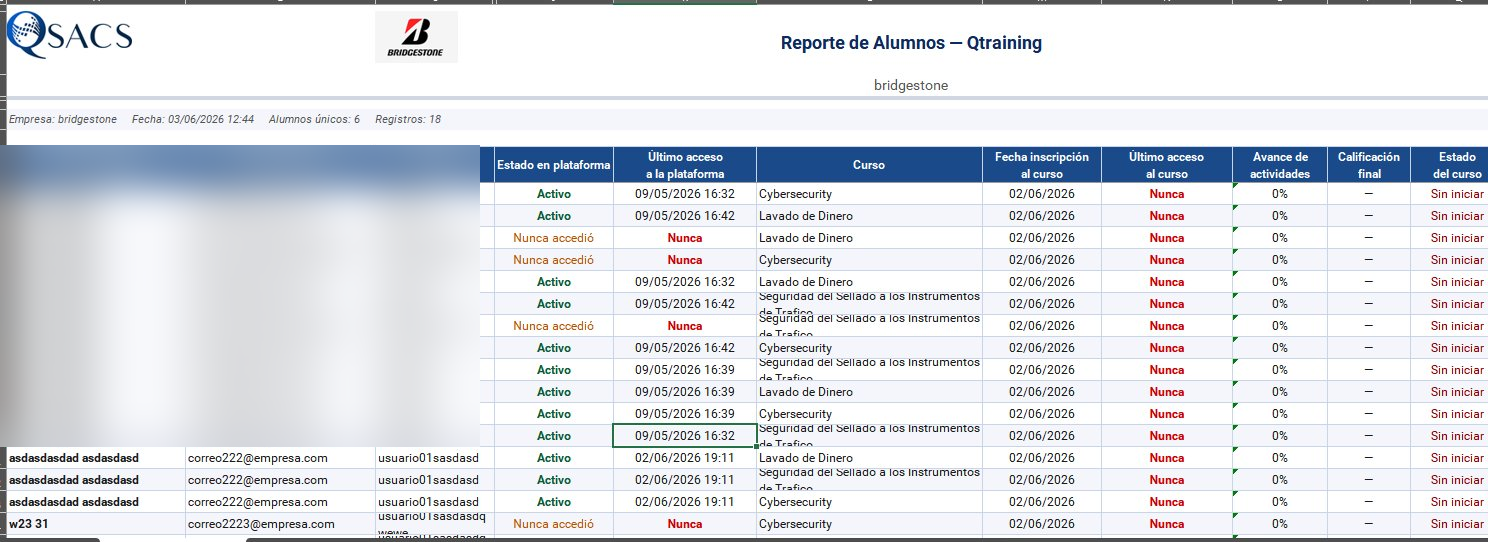1488x542 pixels.
Task: Select 'Lavado de Dinero' in the 09/05/2026 16:42 row
Action: coord(806,216)
